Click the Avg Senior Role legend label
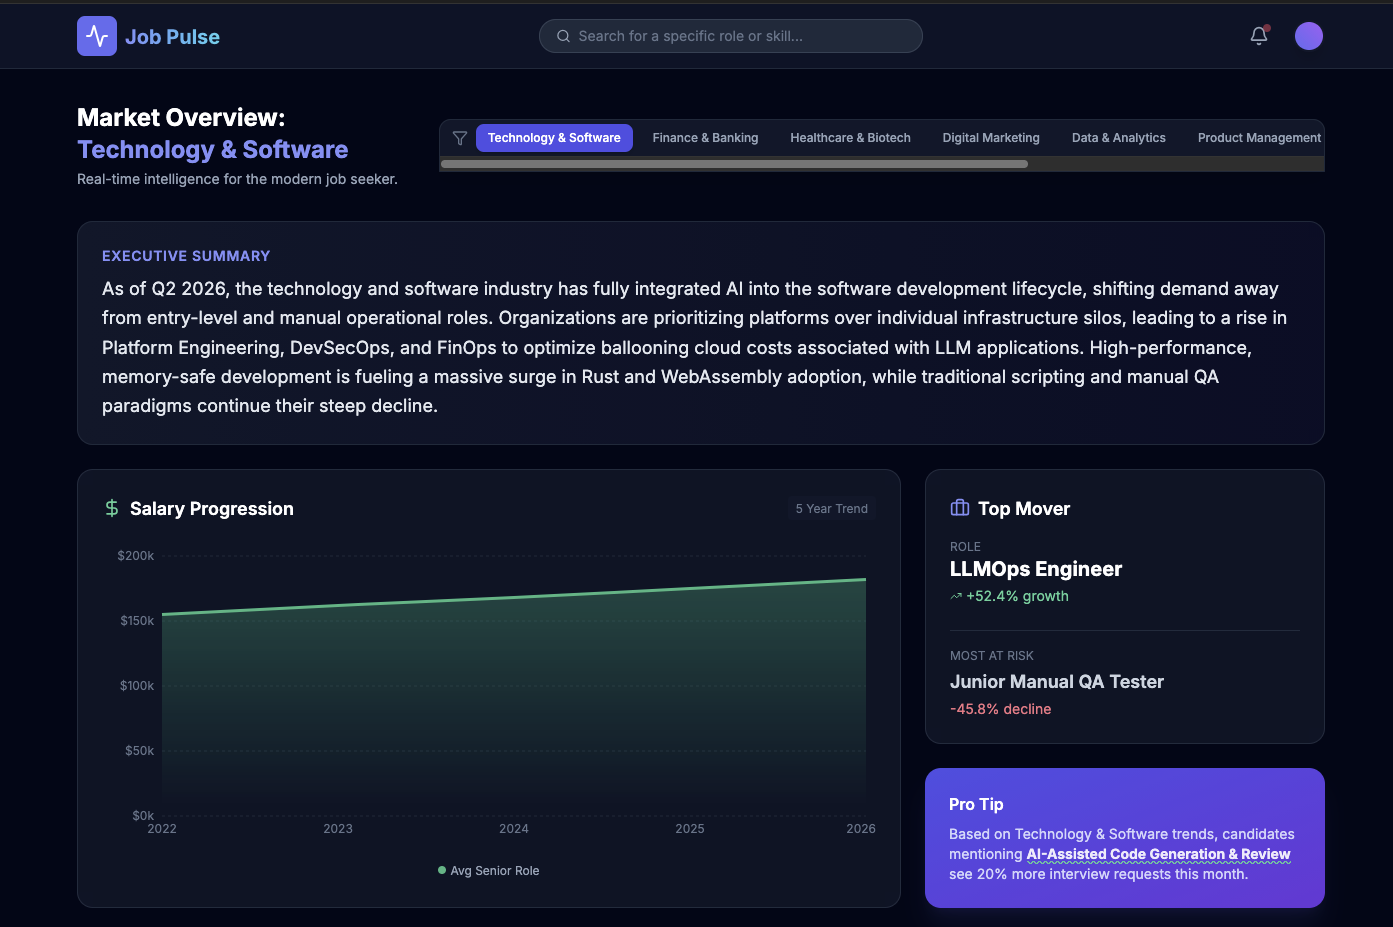Screen dimensions: 1393x927 (495, 871)
